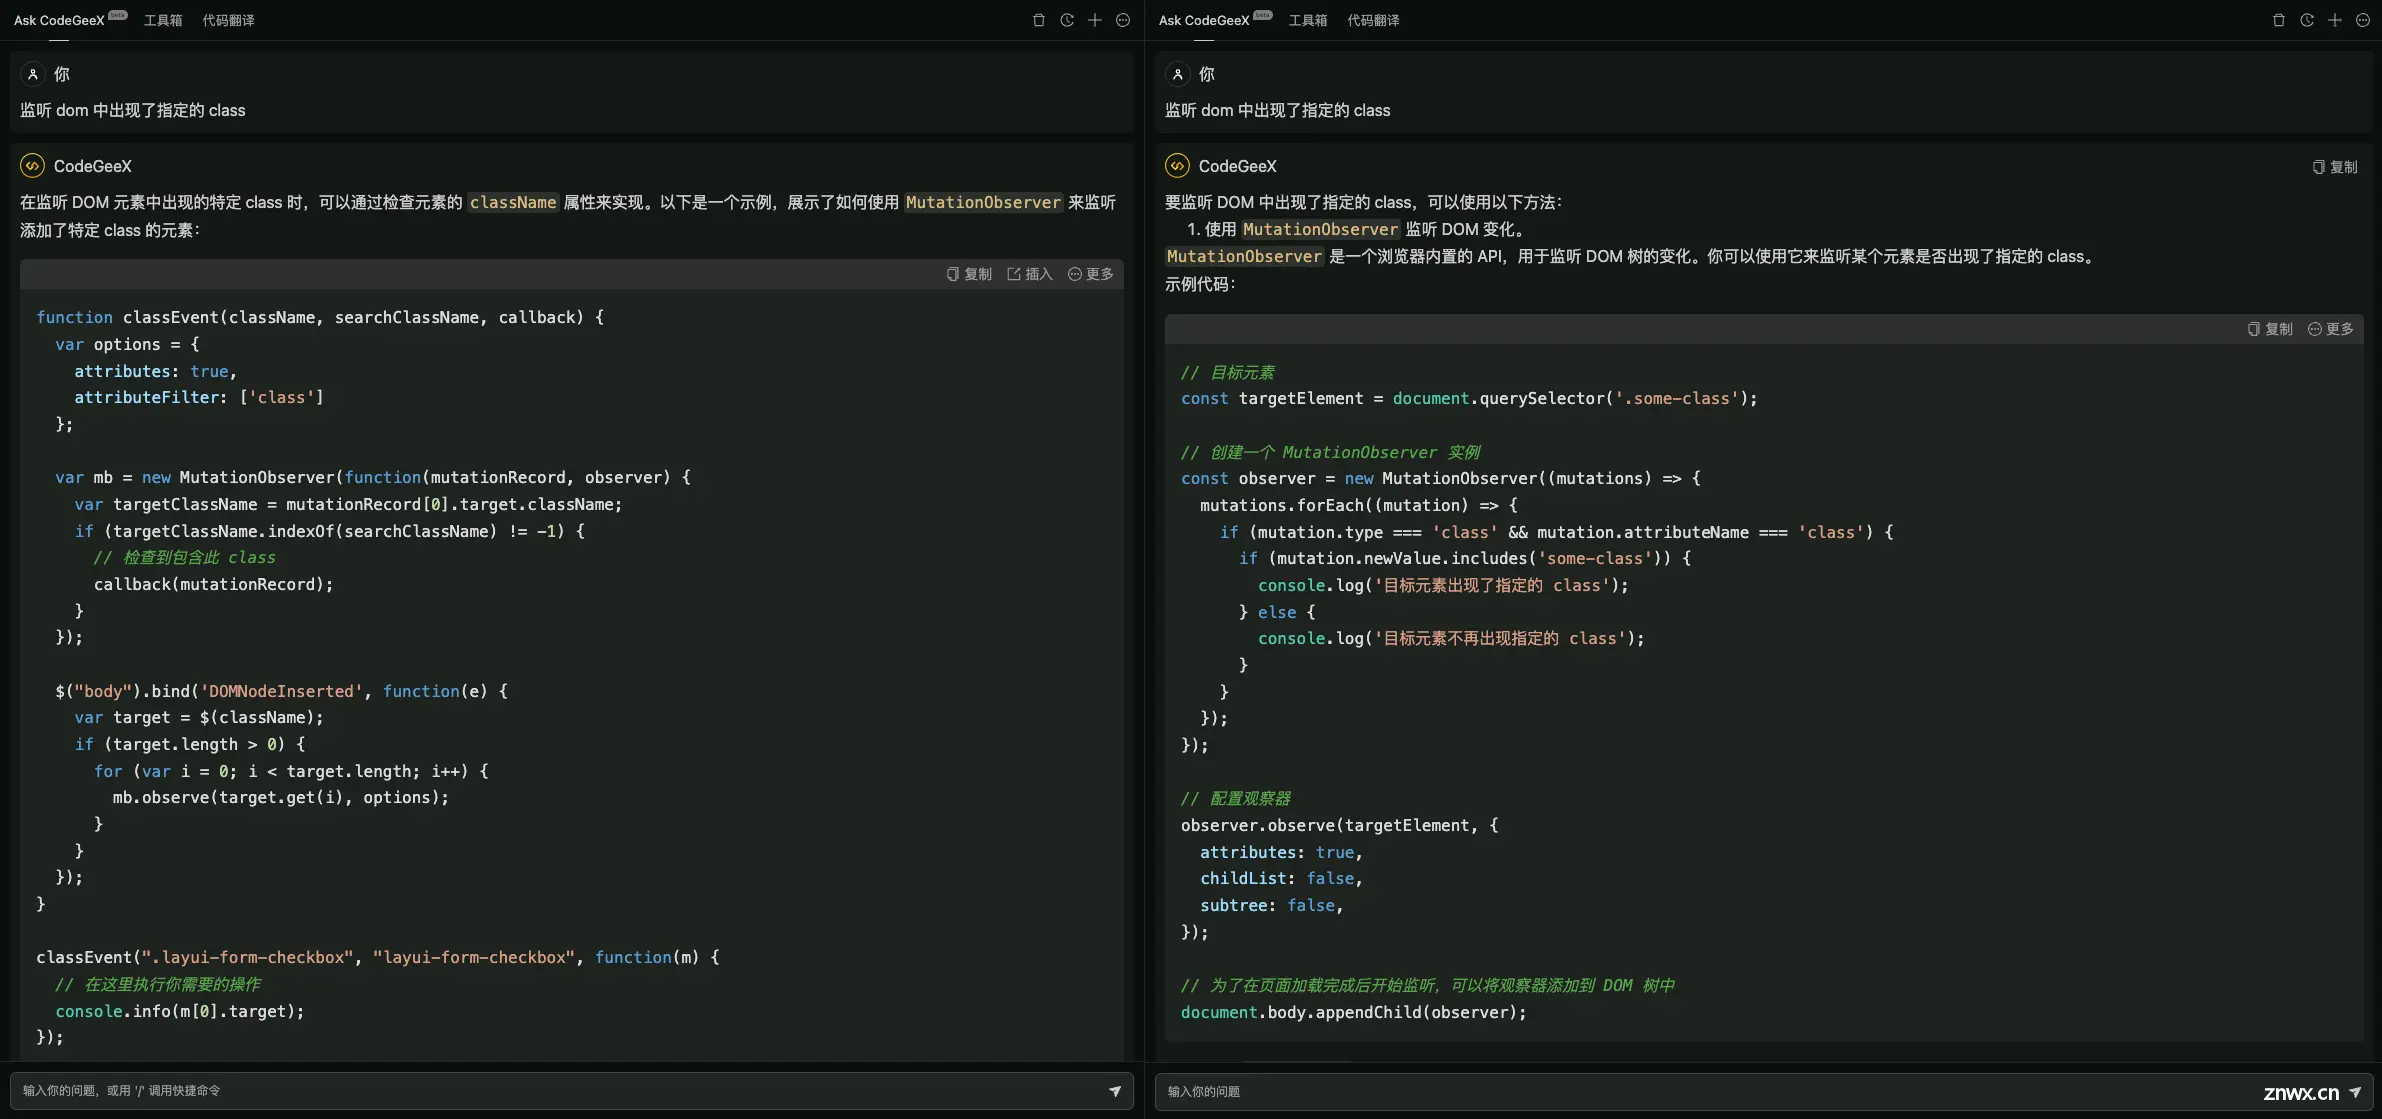Click comment '// 创建一个 MutationObserver 实例'
Viewport: 2382px width, 1119px height.
click(1331, 452)
